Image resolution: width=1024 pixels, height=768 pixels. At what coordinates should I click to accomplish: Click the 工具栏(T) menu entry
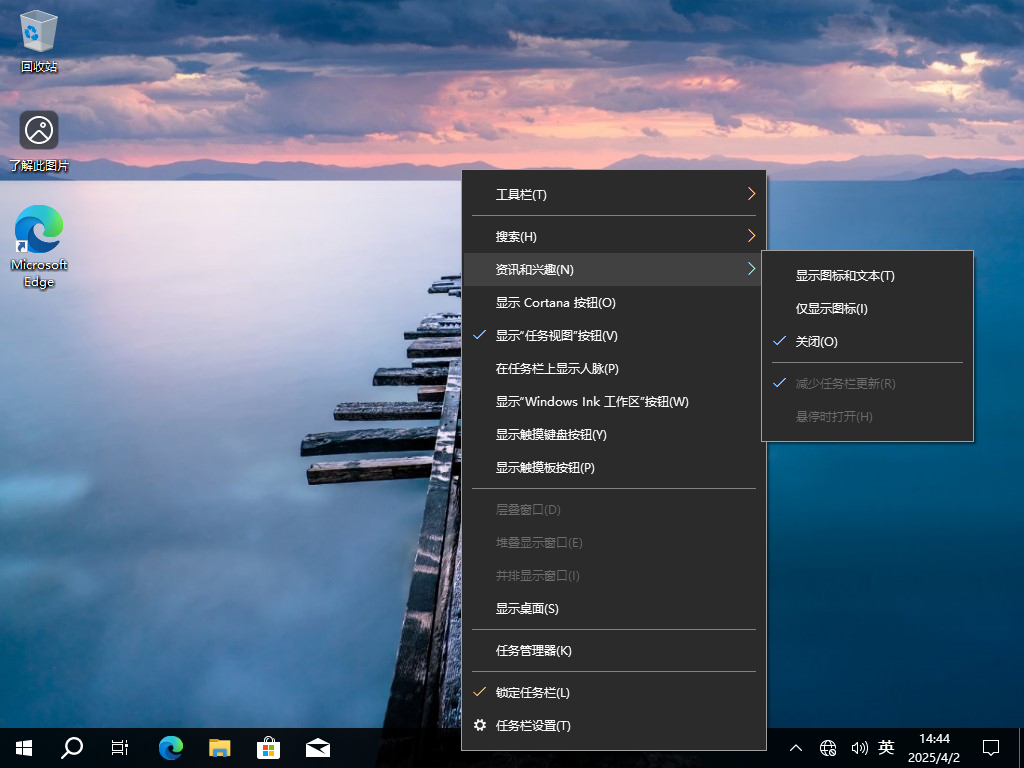[x=614, y=195]
